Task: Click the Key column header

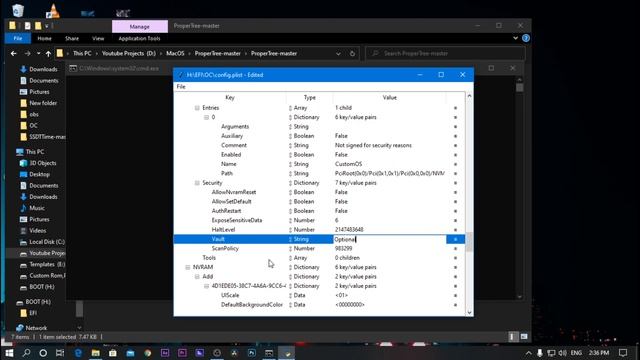Action: tap(230, 98)
